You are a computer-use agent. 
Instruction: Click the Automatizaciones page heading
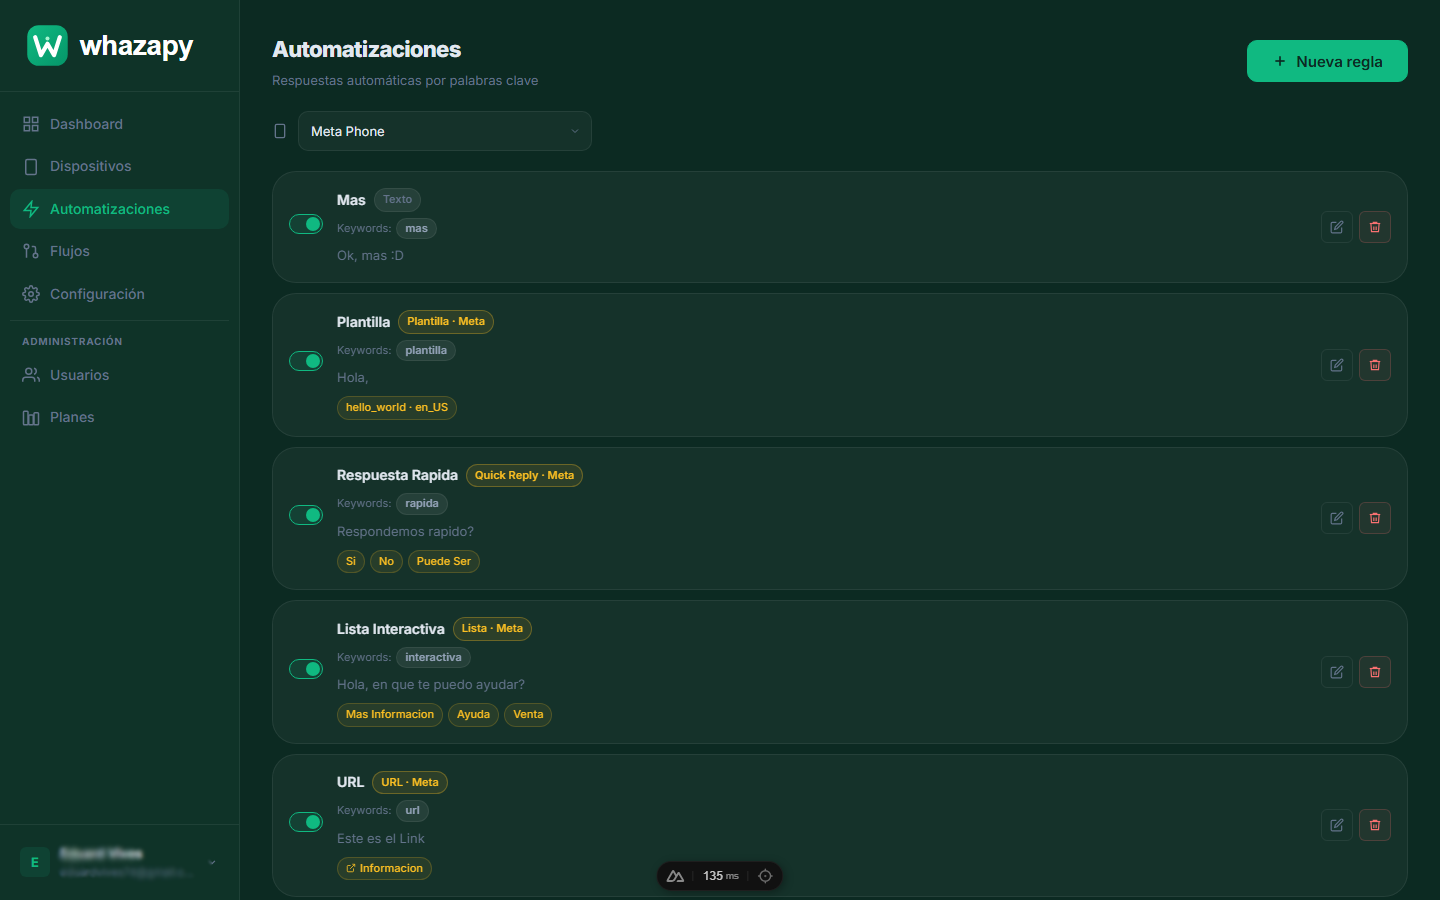click(367, 49)
